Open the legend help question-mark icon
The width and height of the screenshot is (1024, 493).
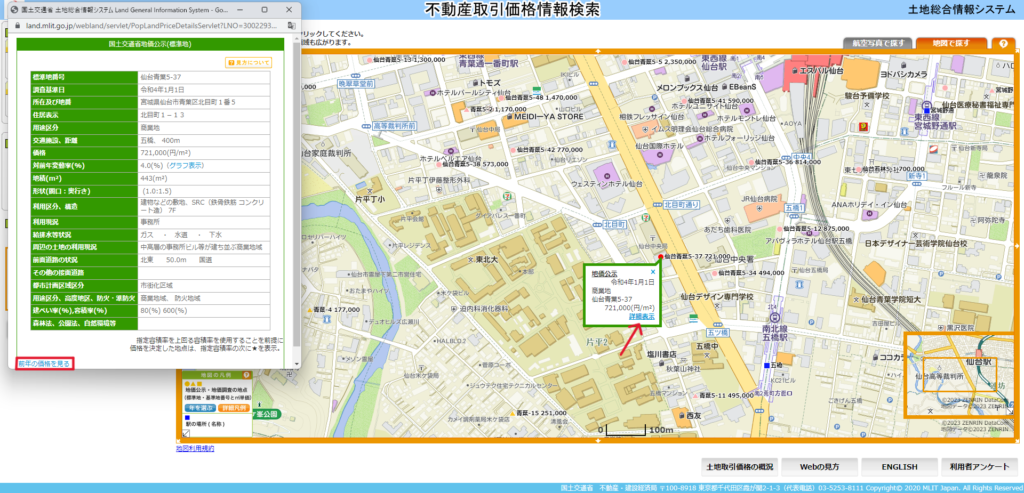click(246, 375)
